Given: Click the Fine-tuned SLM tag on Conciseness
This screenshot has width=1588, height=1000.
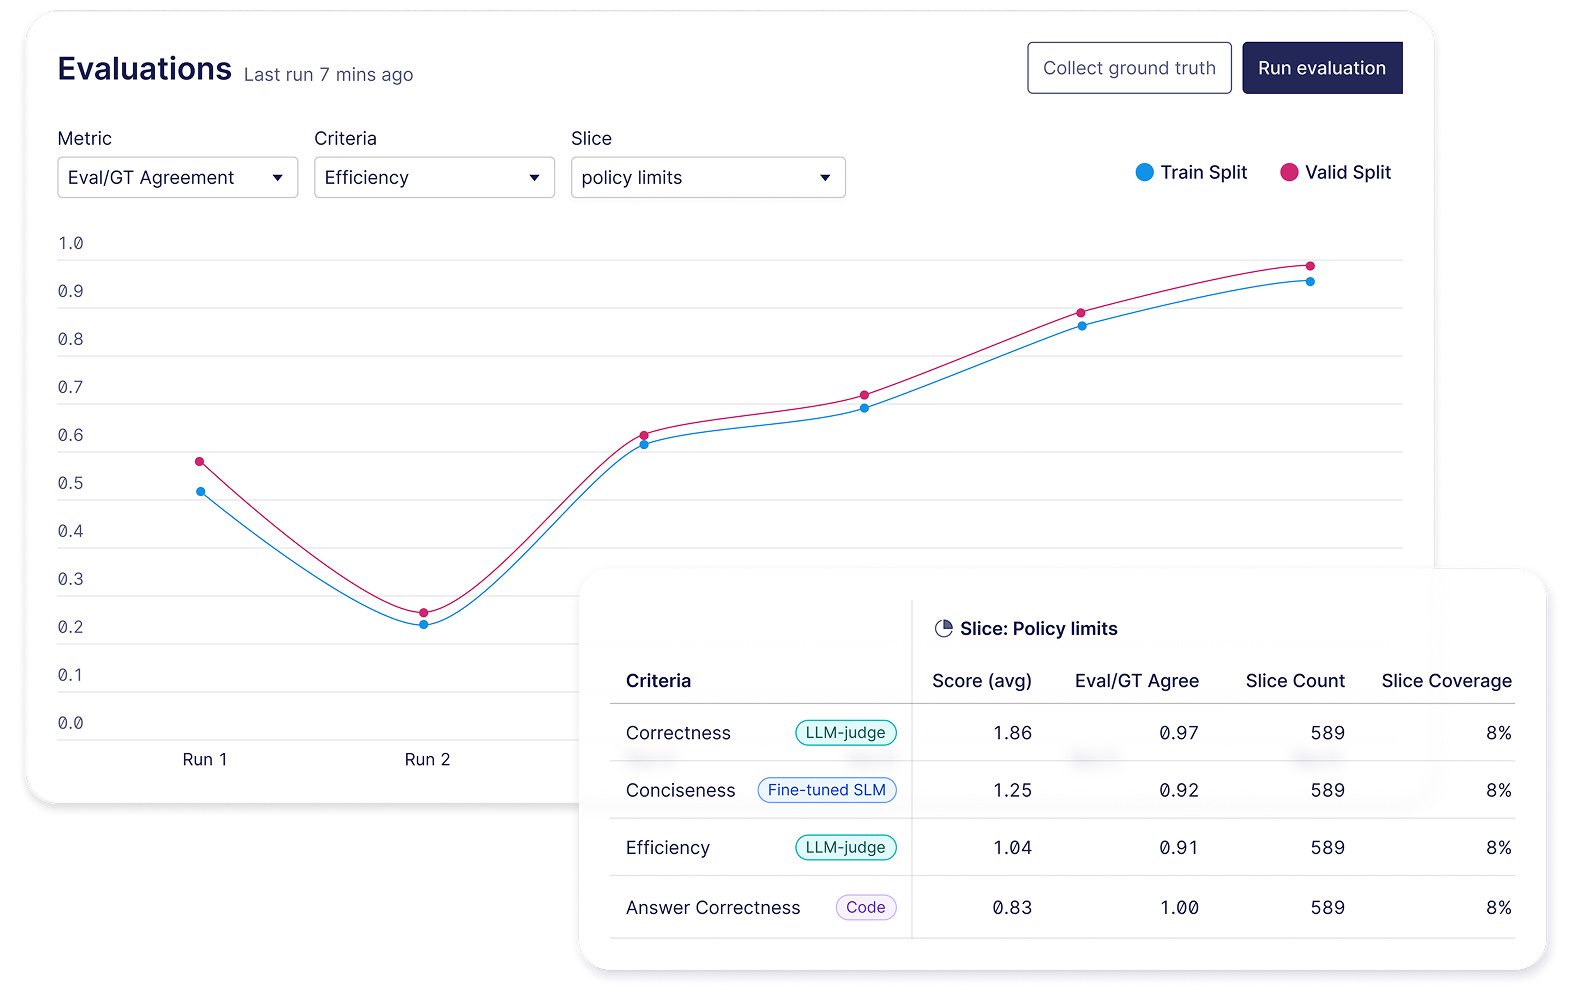Looking at the screenshot, I should (x=827, y=790).
